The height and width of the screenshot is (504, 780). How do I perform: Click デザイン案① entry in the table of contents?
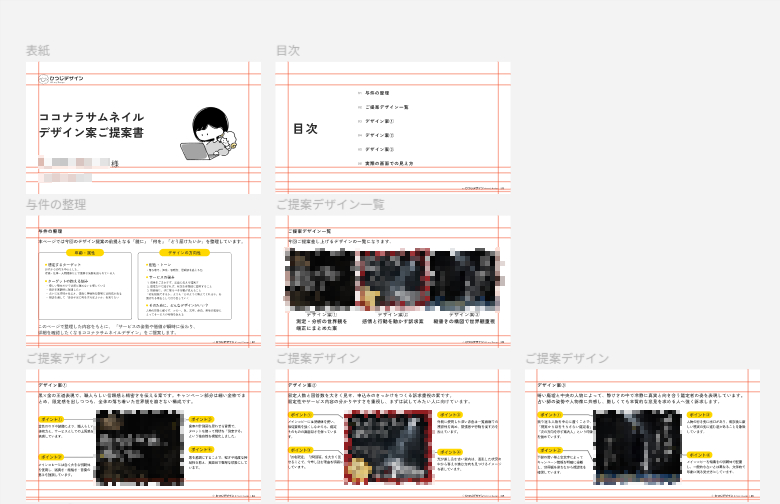[x=380, y=121]
